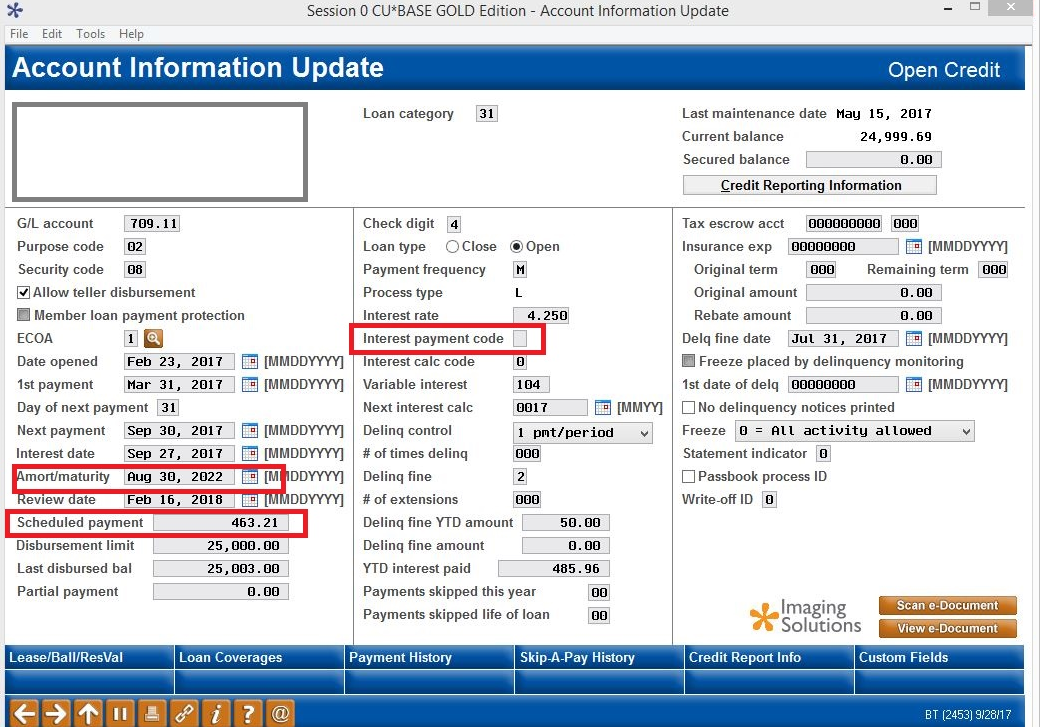
Task: Check Member loan payment protection
Action: [x=24, y=315]
